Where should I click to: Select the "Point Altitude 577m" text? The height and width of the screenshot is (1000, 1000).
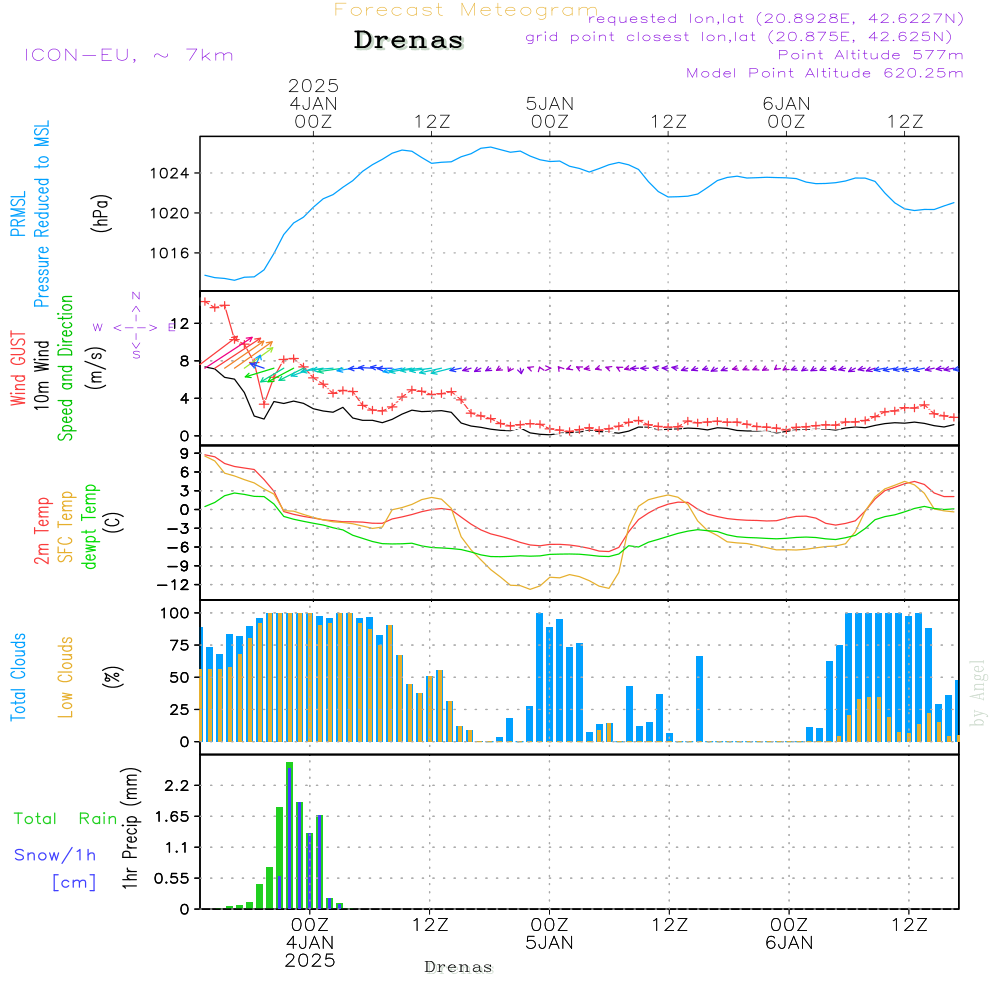click(x=870, y=55)
